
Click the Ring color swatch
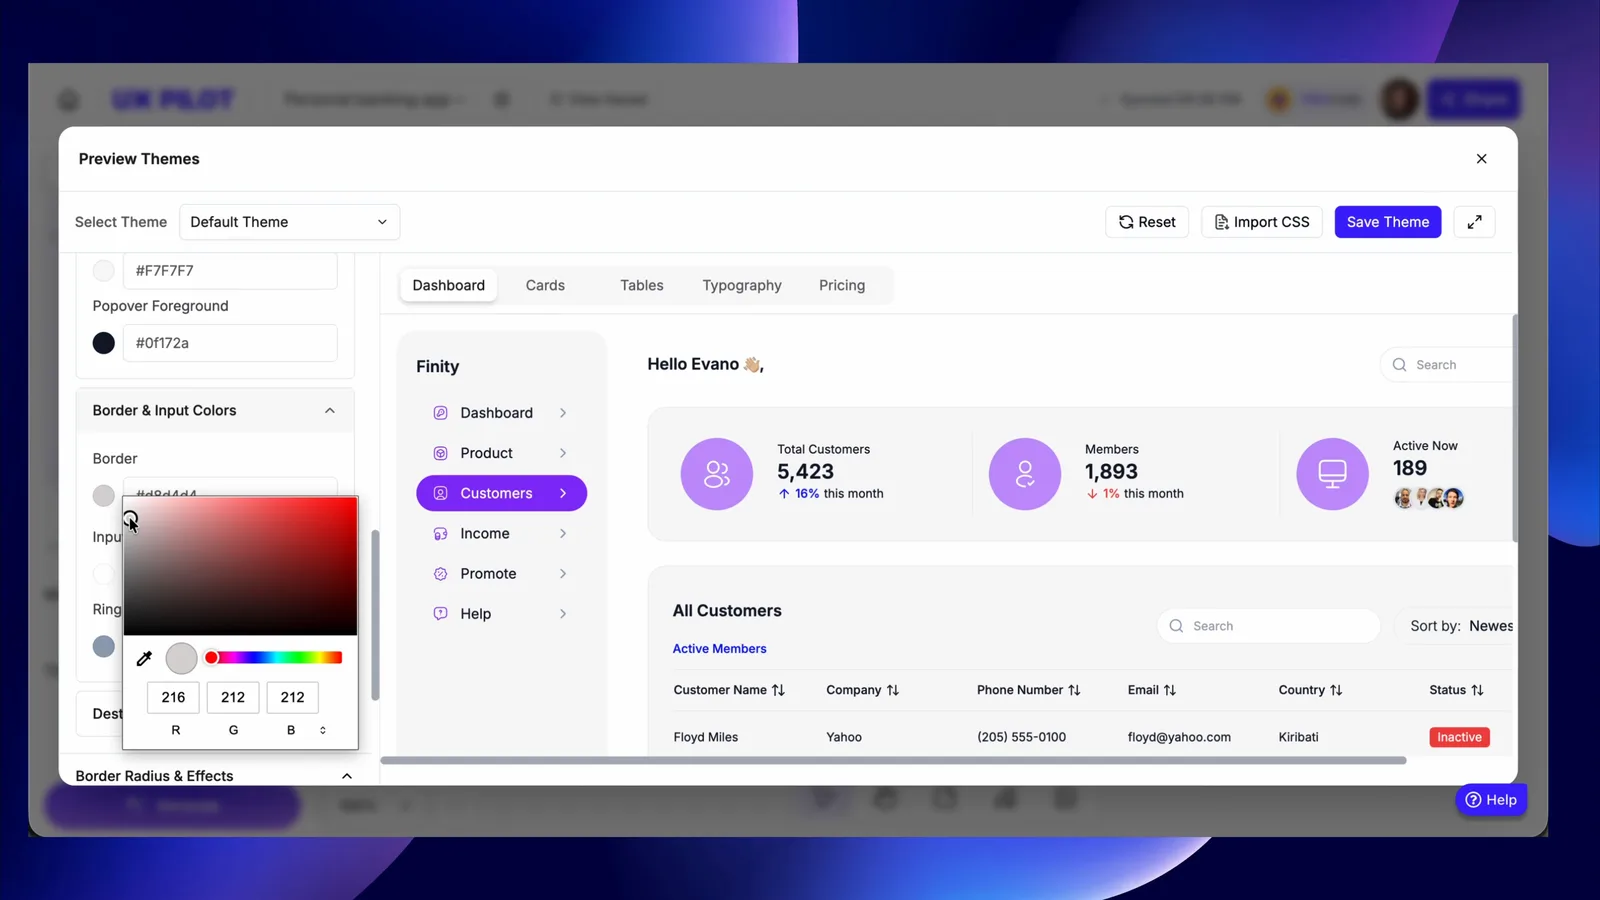click(x=104, y=647)
